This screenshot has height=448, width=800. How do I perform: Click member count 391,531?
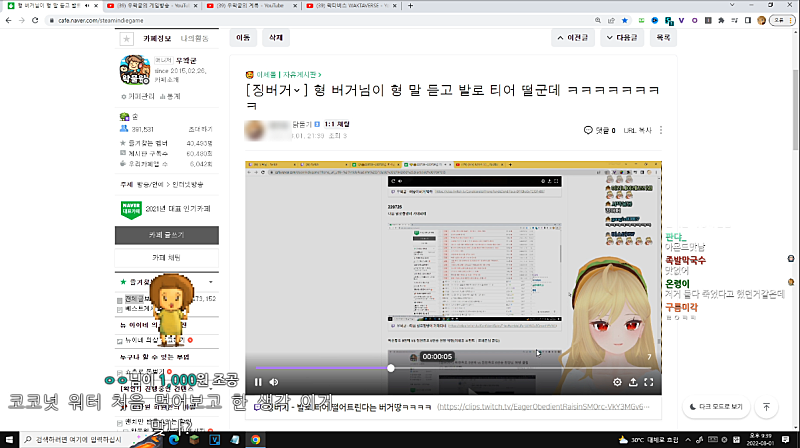tap(143, 130)
